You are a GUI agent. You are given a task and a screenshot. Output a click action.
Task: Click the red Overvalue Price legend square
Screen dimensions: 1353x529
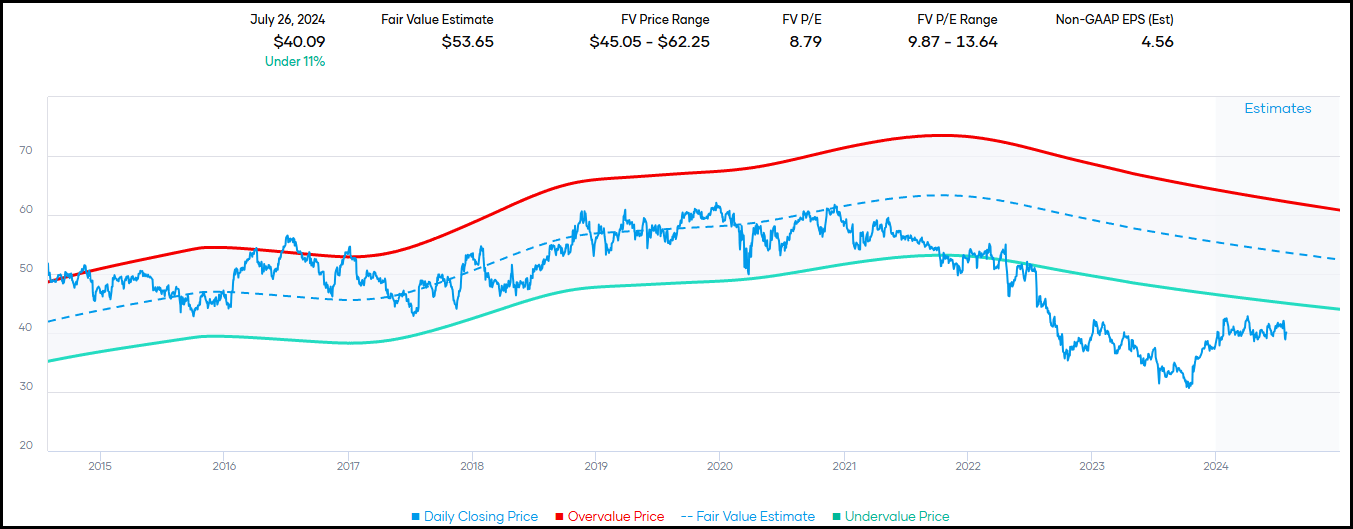[559, 517]
